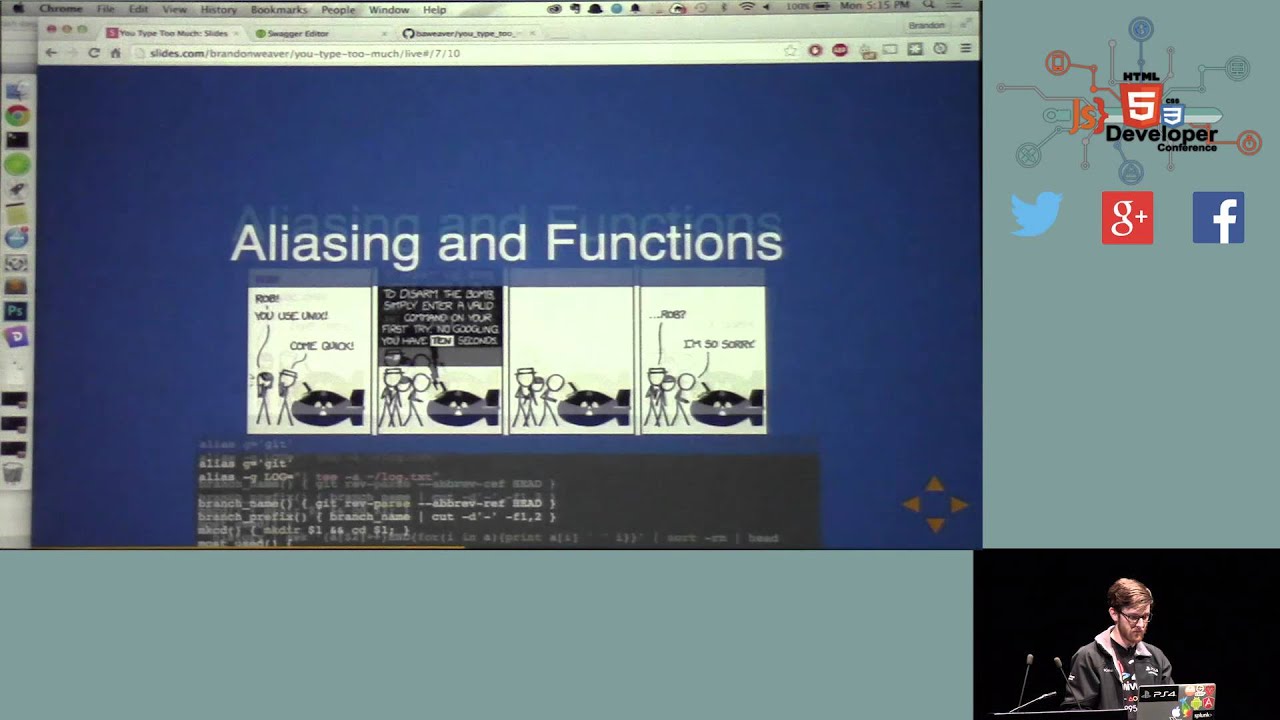Close the GitHub baweaver tab
Screen dimensions: 1280x720
[532, 33]
